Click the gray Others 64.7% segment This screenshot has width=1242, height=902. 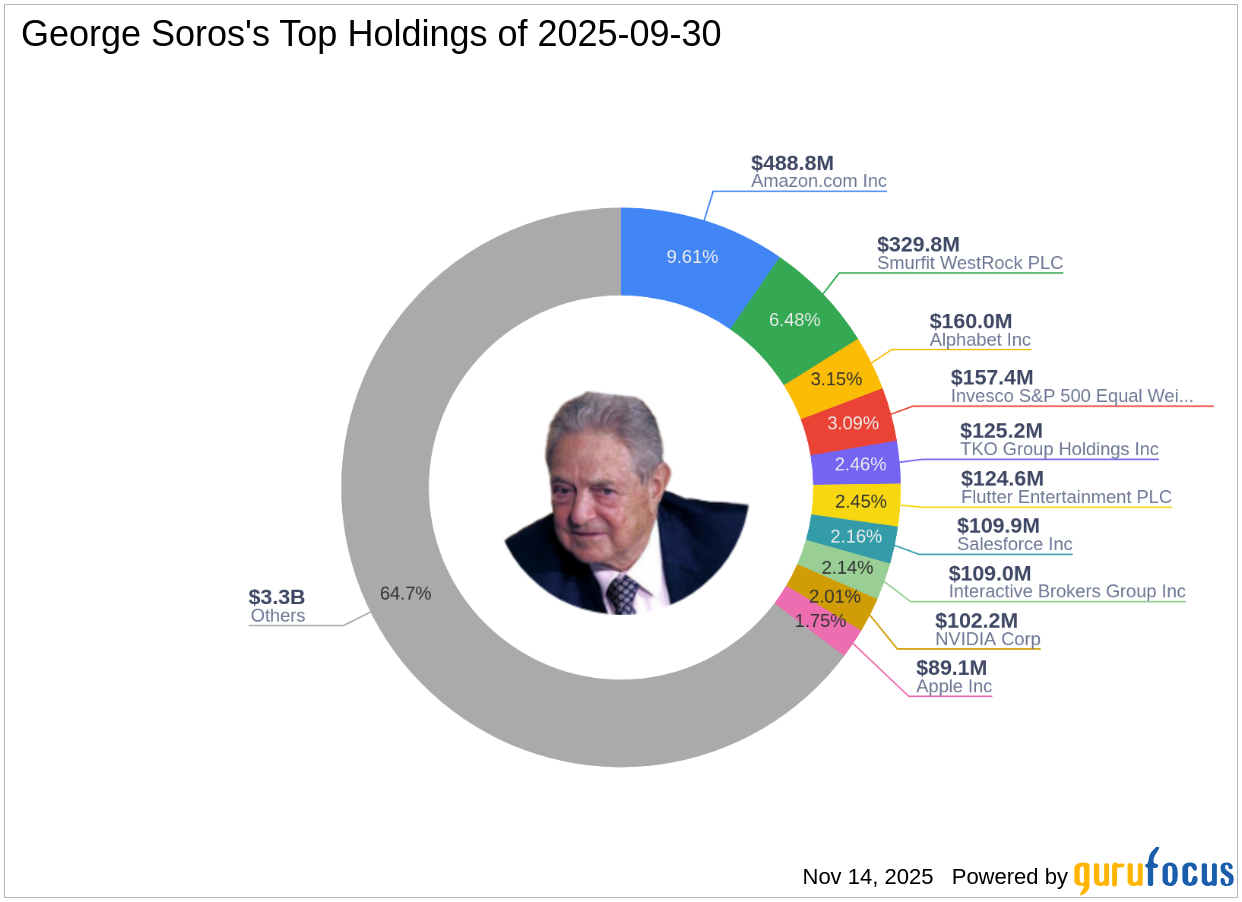pos(405,593)
